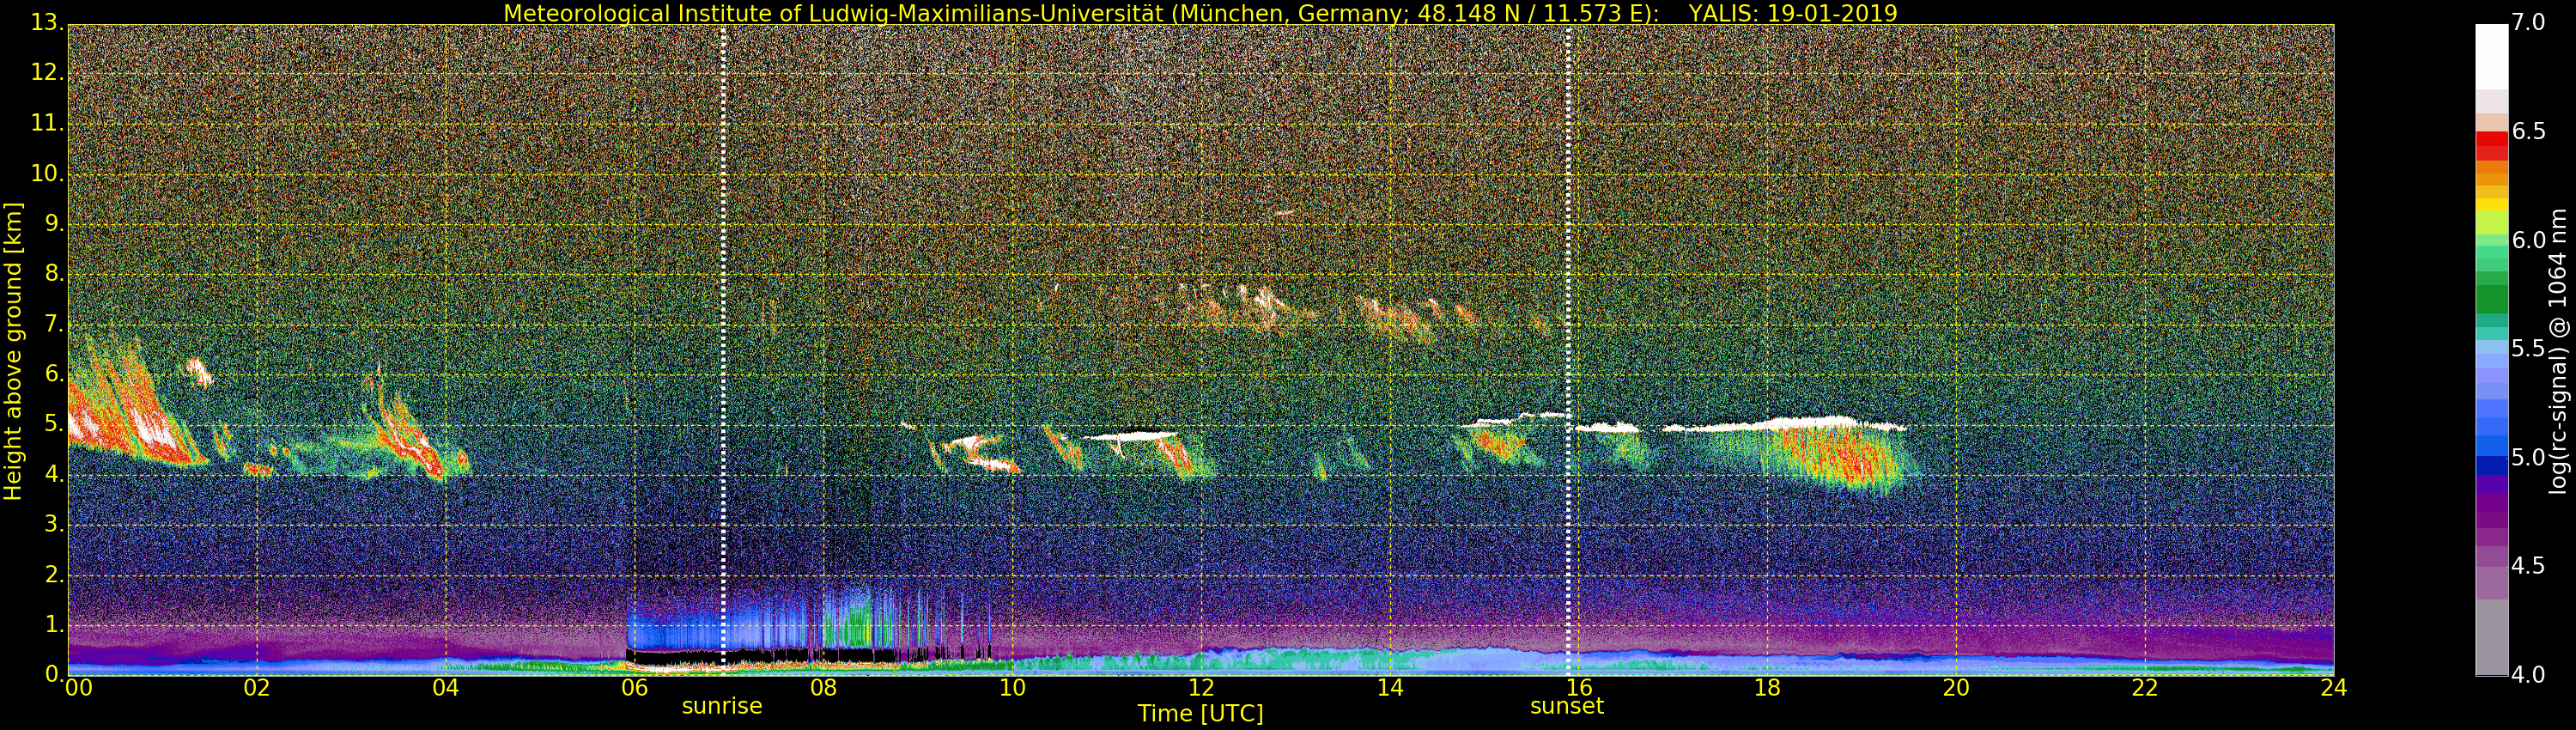Select the 'sunset' label below the time axis

click(1567, 706)
